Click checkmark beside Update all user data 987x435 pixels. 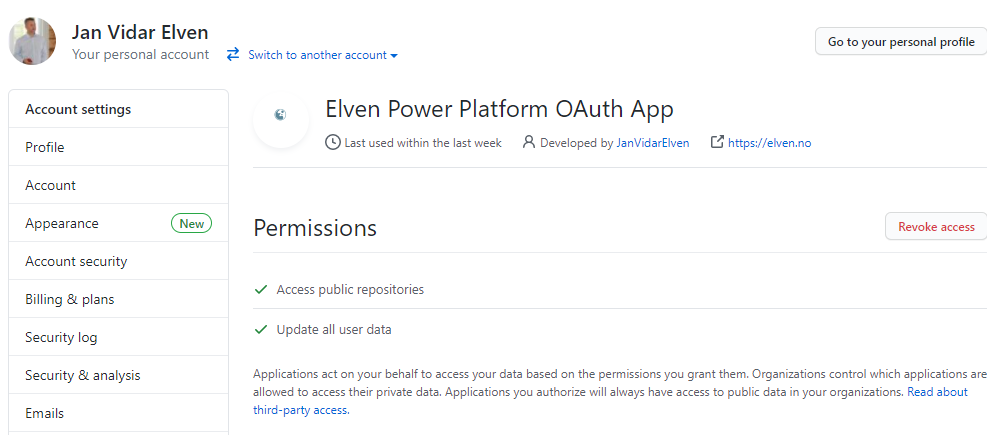click(x=261, y=329)
